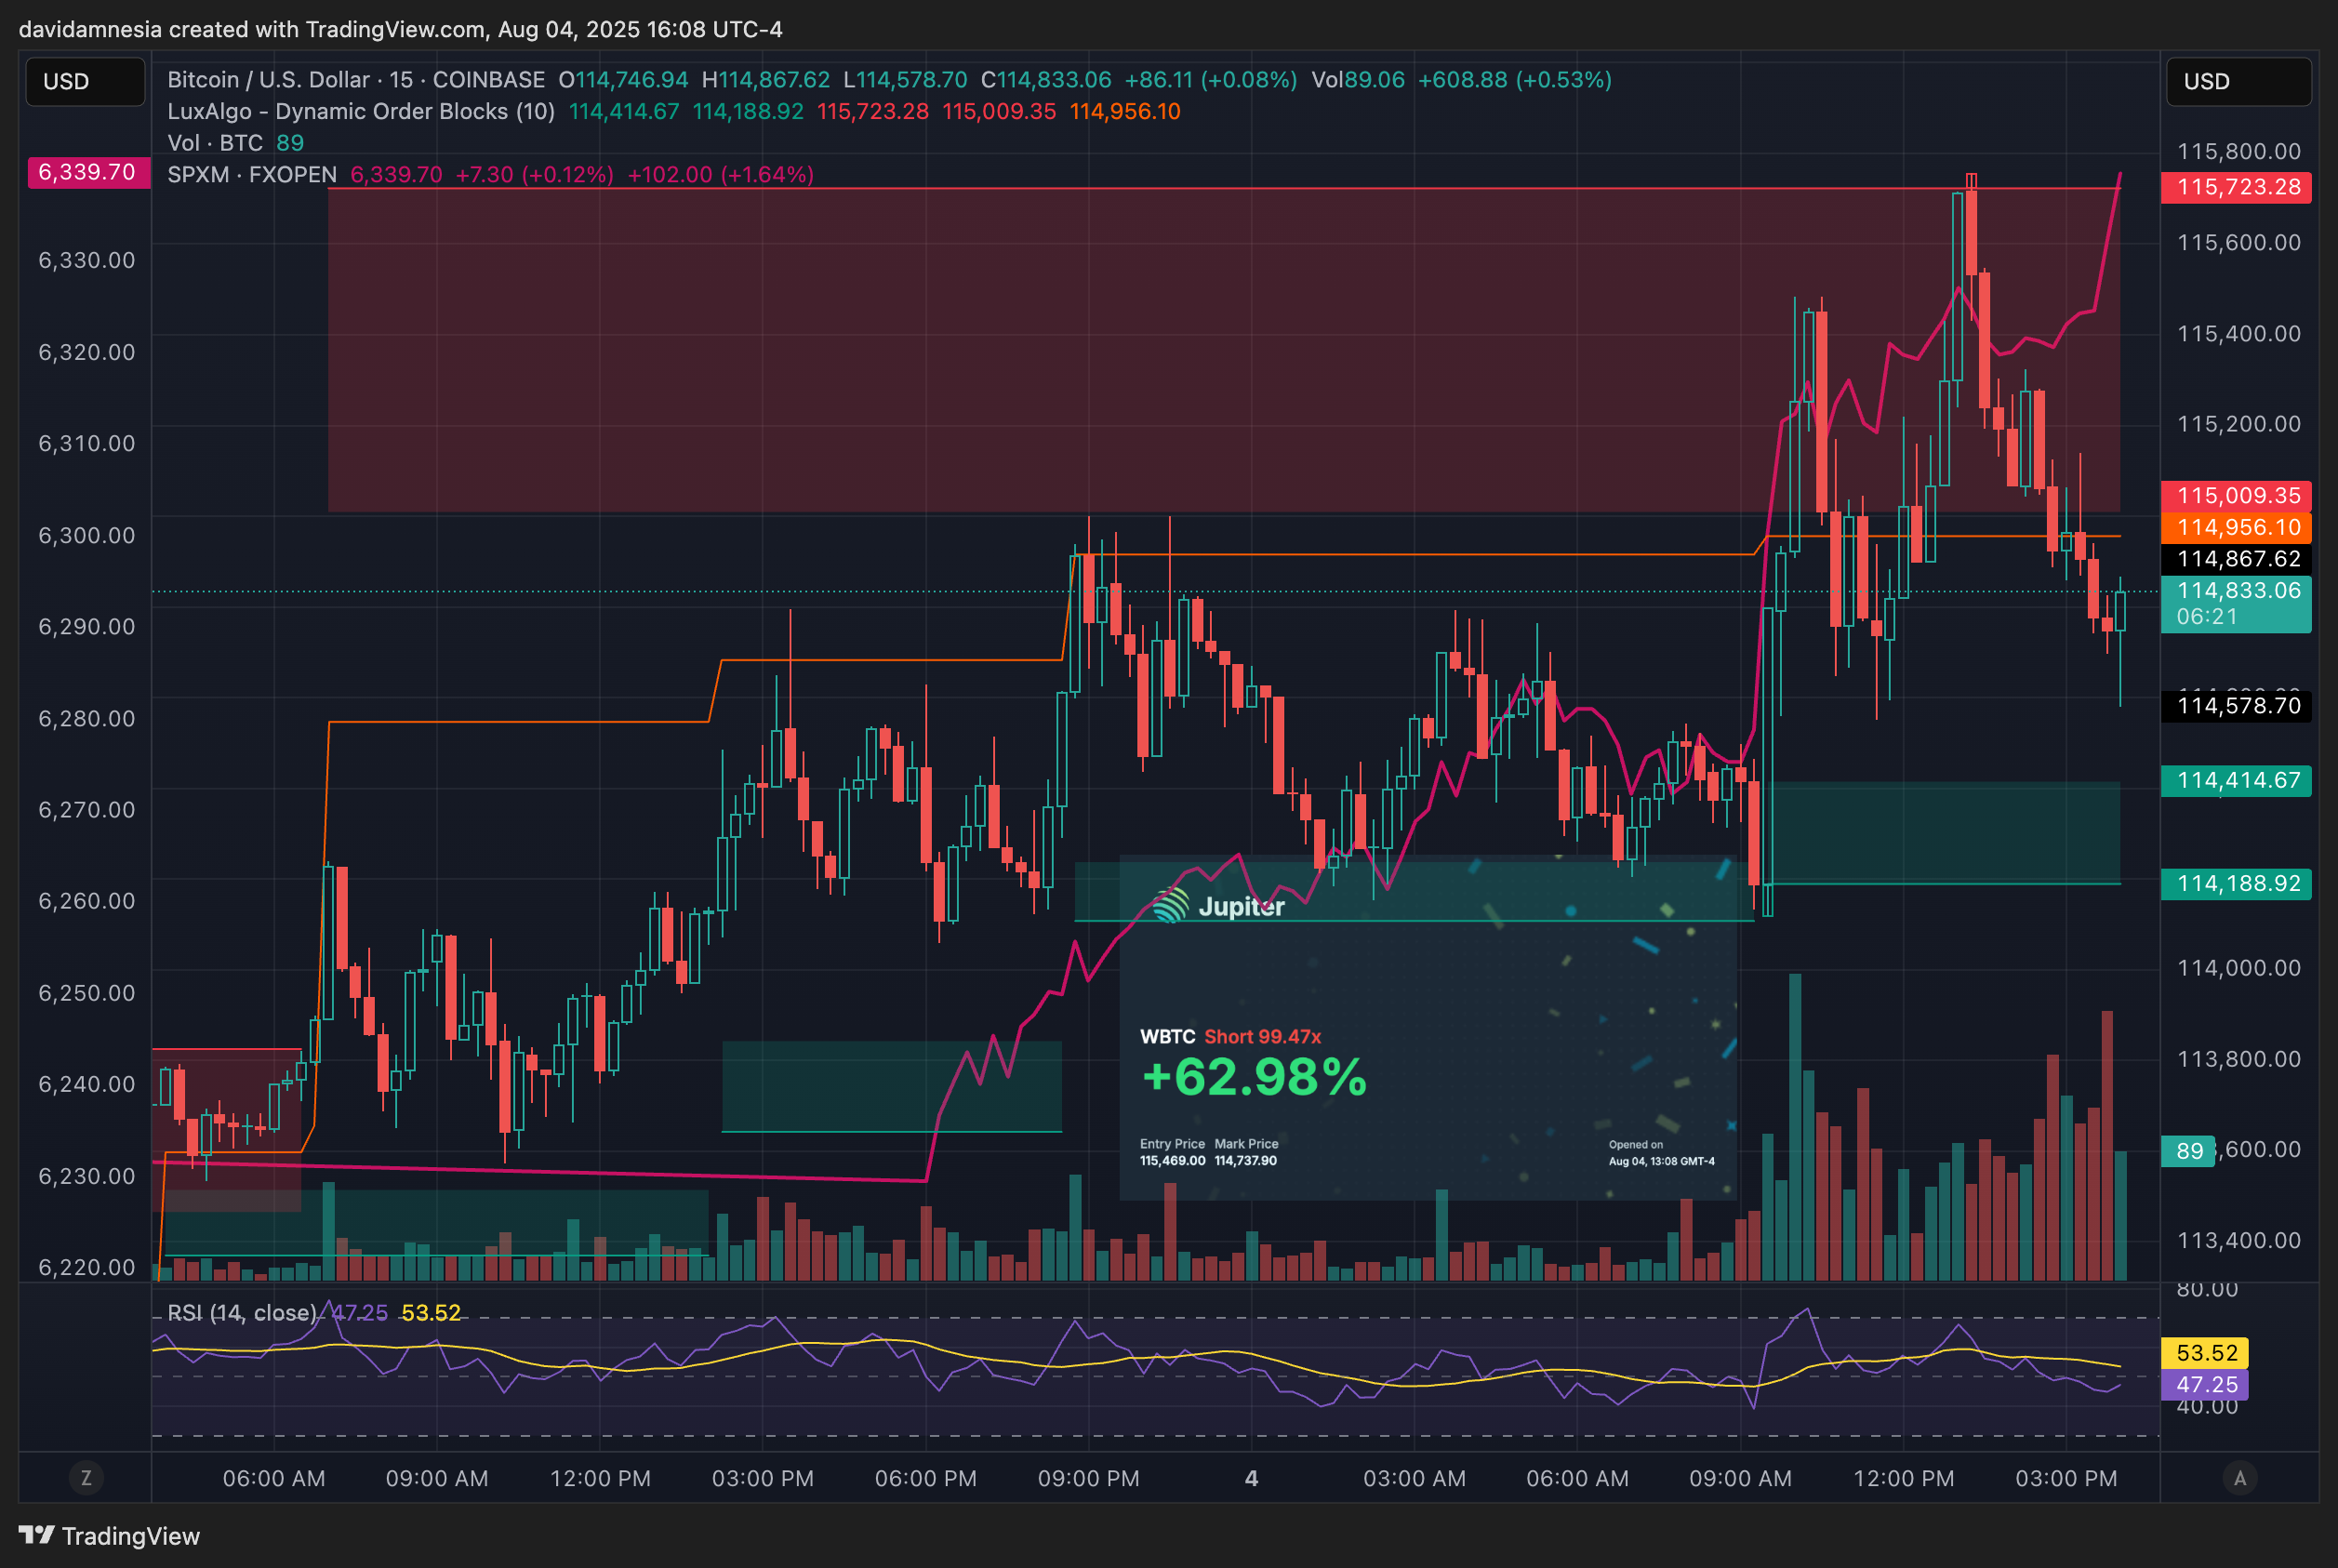Open USD currency selector above the 6,339.70 label
The image size is (2338, 1568).
point(85,81)
